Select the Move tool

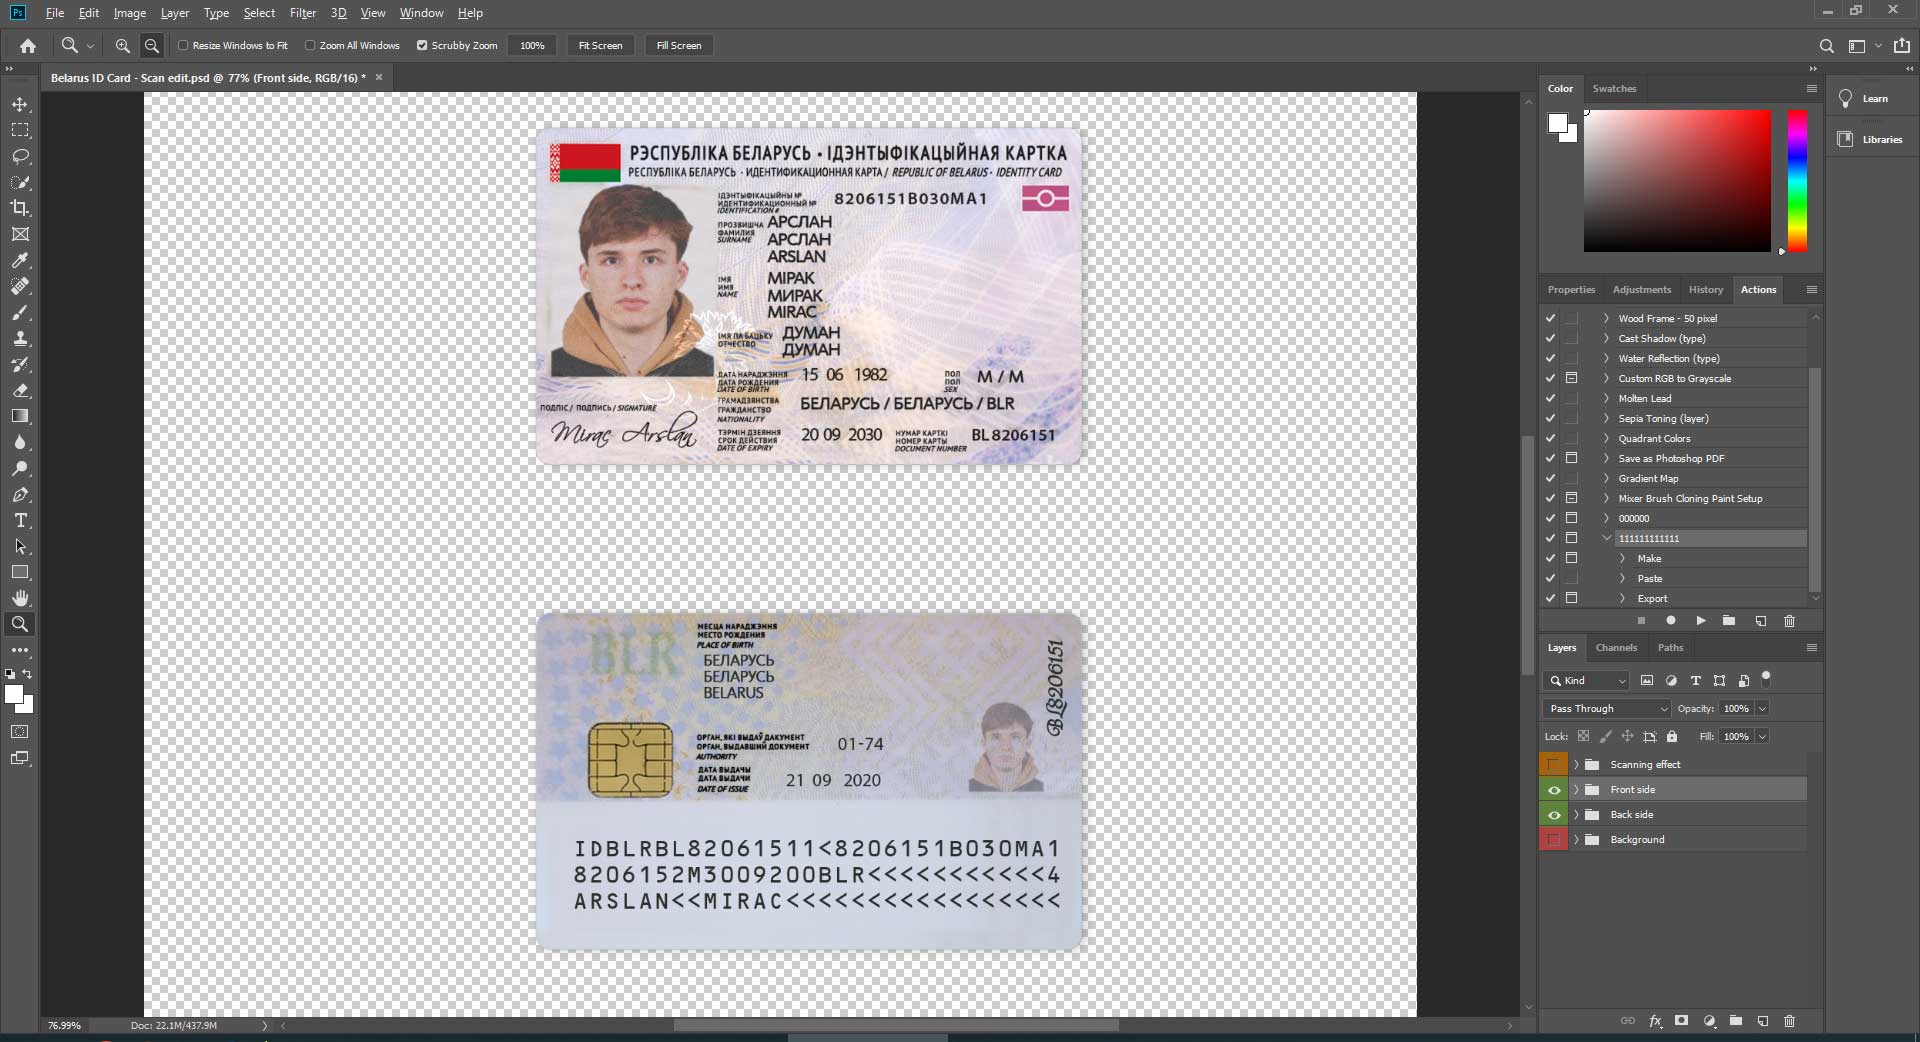click(x=20, y=104)
